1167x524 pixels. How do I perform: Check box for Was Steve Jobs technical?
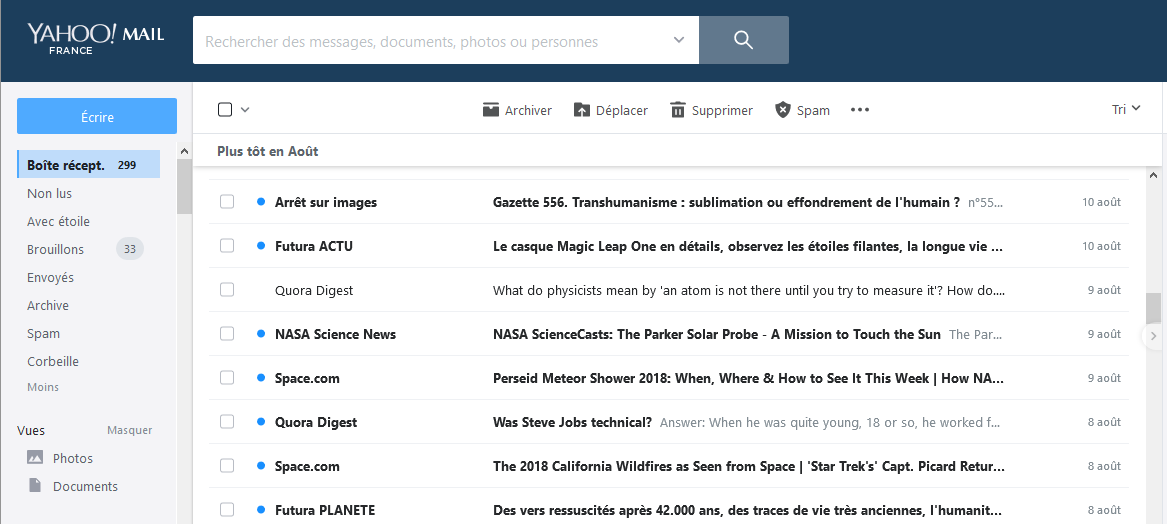point(227,422)
